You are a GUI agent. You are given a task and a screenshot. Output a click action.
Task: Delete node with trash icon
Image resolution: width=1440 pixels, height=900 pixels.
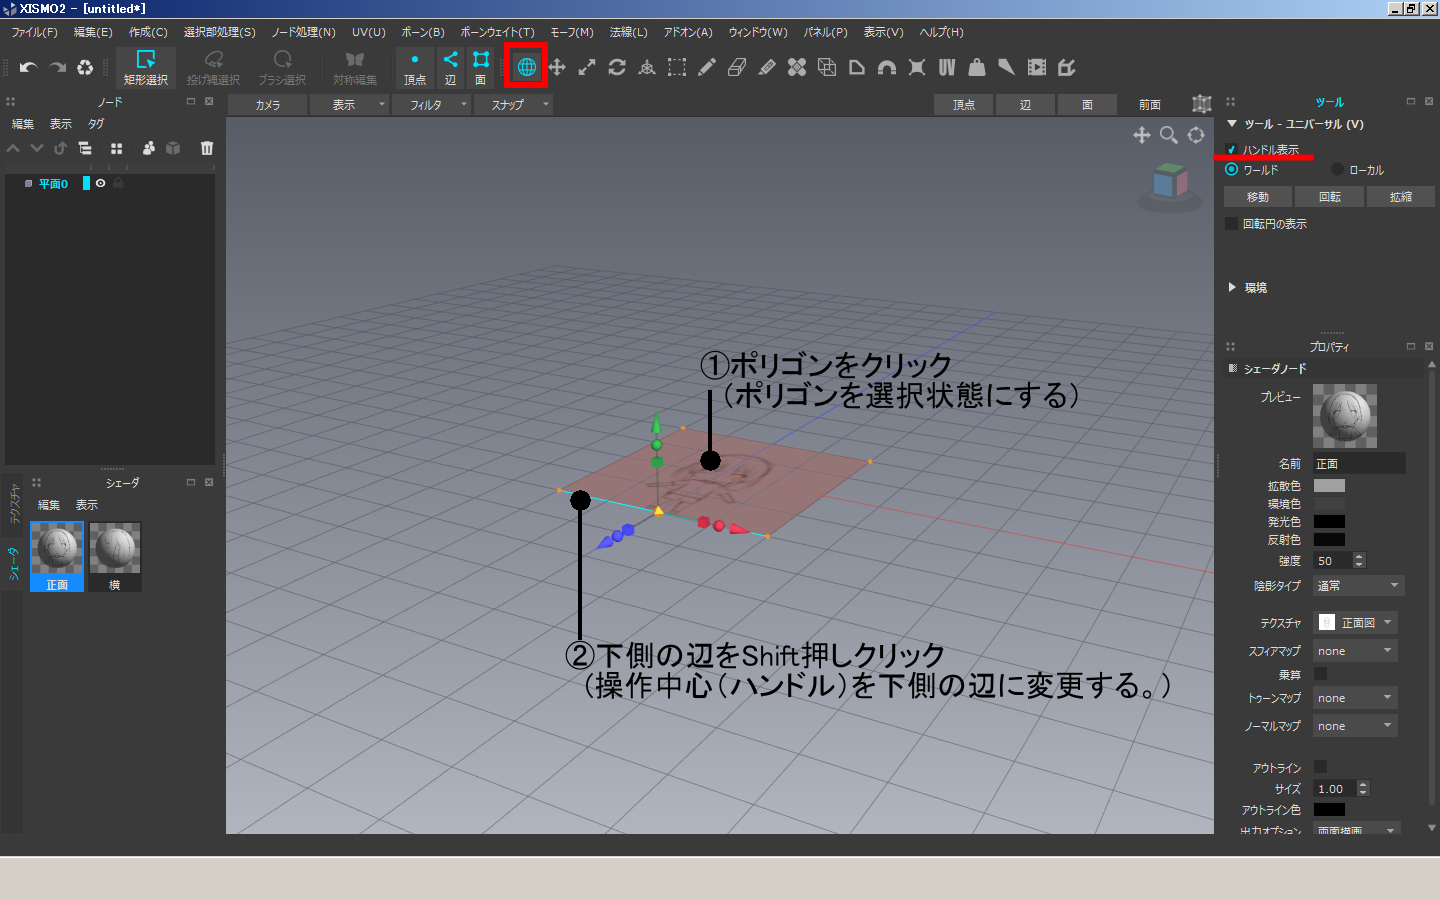207,148
